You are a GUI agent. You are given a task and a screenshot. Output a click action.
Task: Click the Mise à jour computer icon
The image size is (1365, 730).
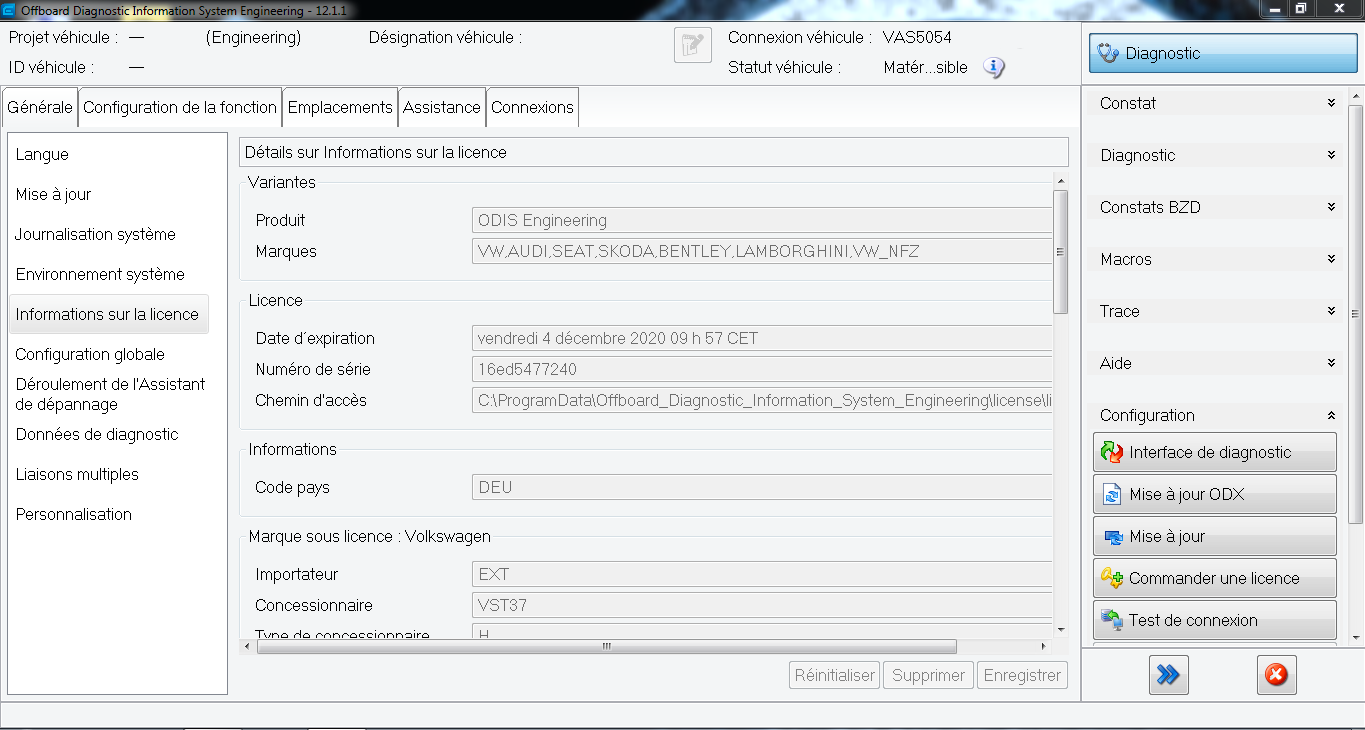coord(1112,536)
